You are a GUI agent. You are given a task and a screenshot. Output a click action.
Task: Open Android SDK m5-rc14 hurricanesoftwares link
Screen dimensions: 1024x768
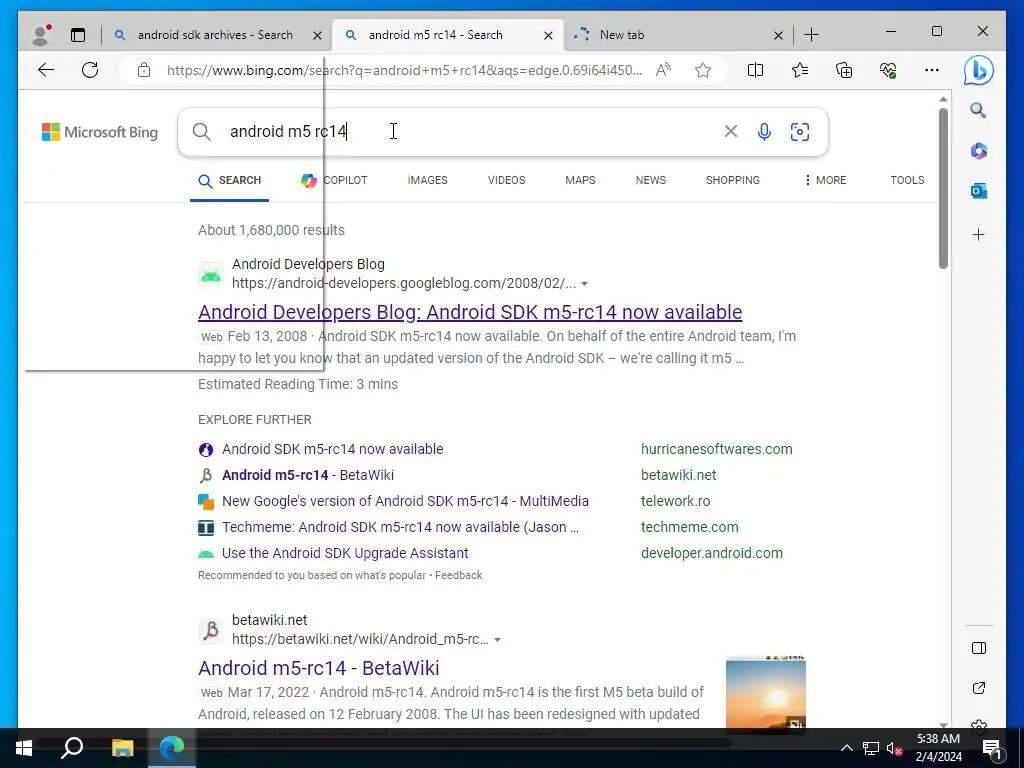(332, 449)
